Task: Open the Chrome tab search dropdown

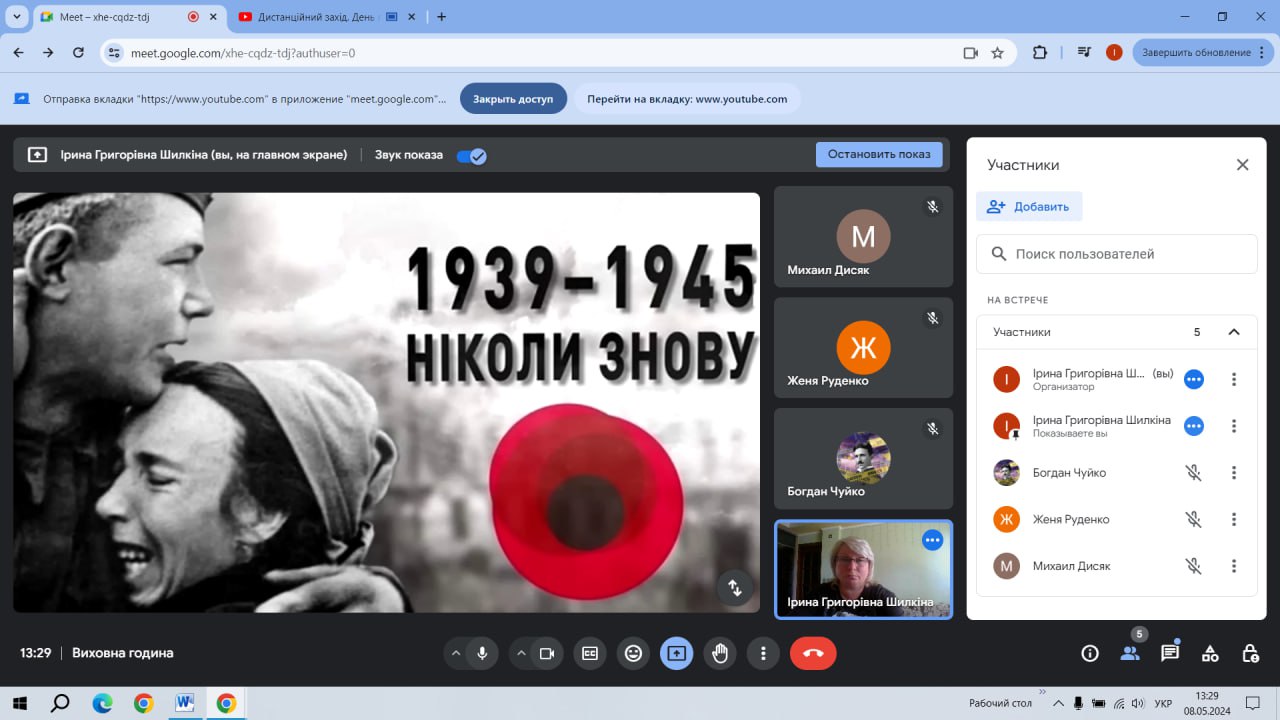Action: [17, 17]
